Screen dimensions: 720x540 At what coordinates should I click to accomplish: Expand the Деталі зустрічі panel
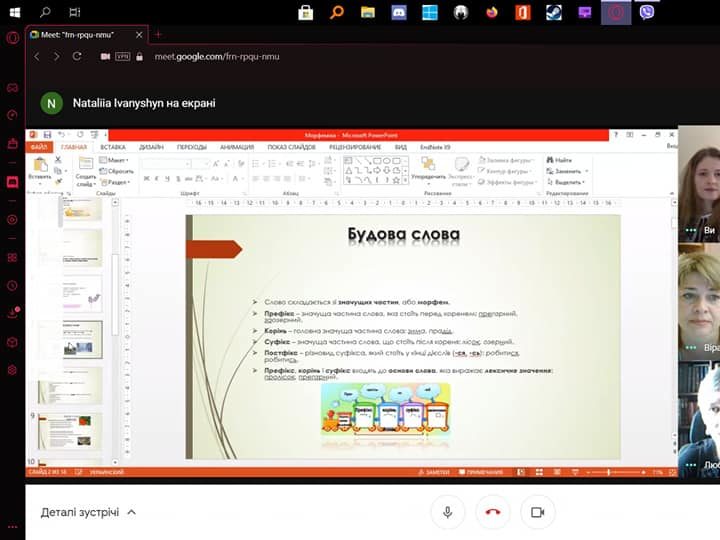point(88,512)
